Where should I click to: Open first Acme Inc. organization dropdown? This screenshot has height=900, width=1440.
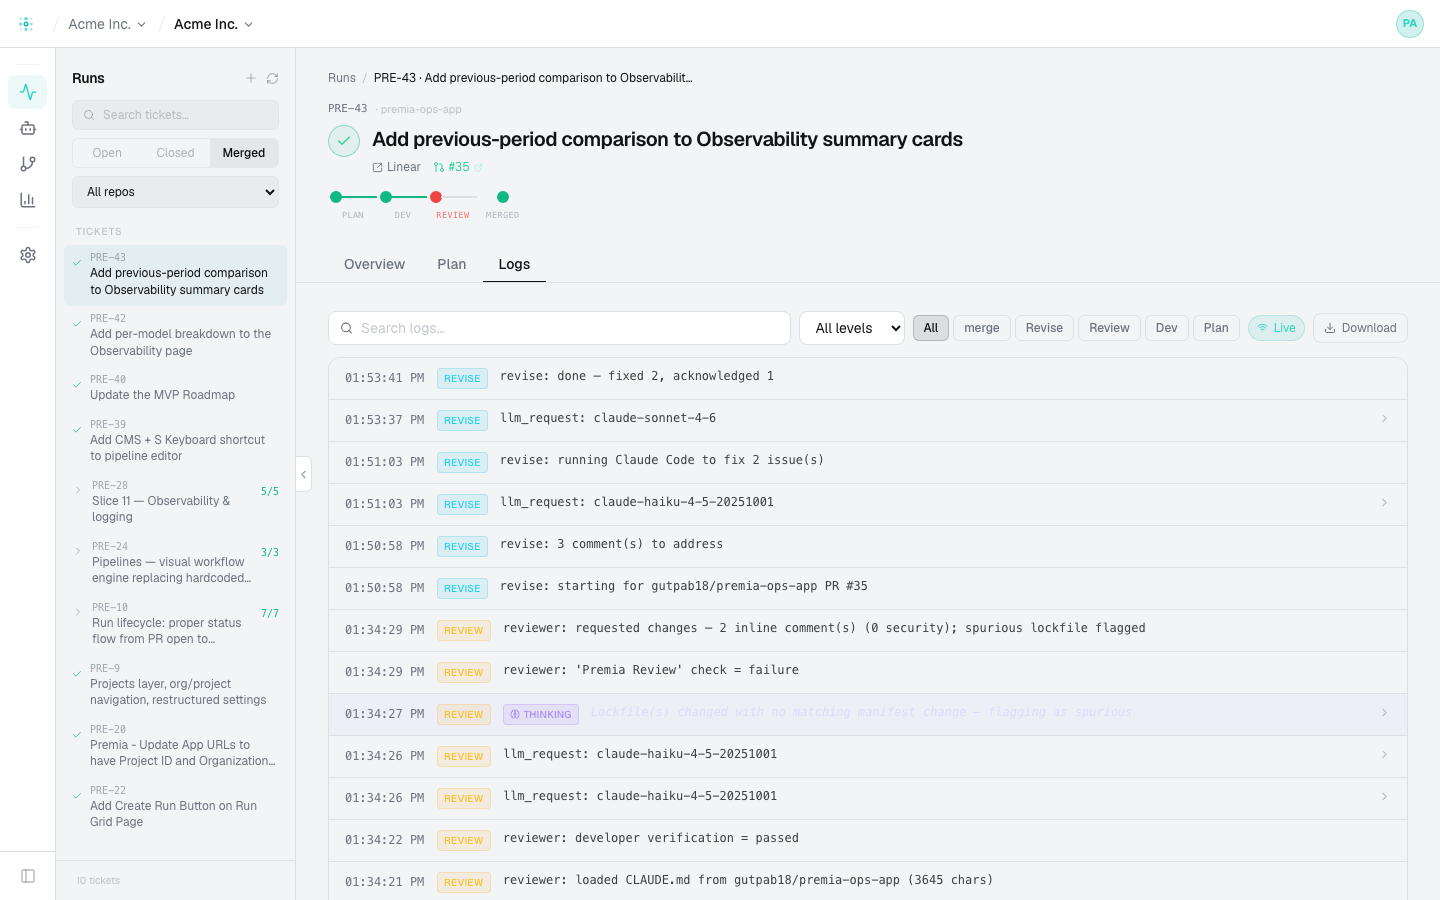pos(107,24)
